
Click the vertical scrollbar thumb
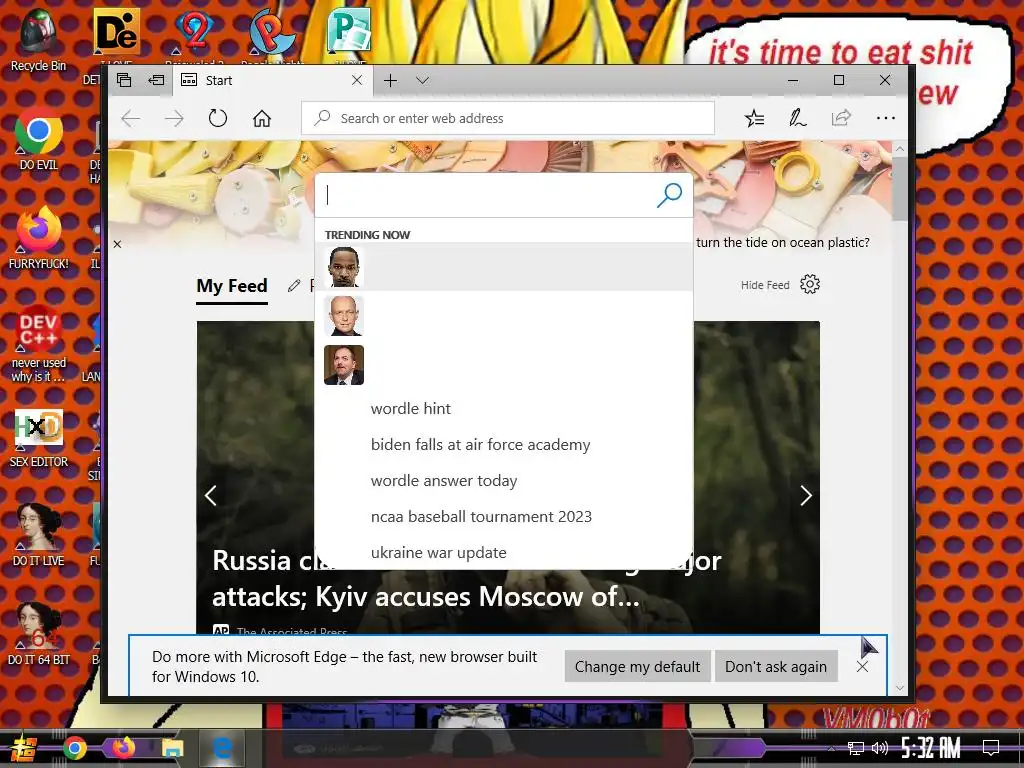pos(900,189)
